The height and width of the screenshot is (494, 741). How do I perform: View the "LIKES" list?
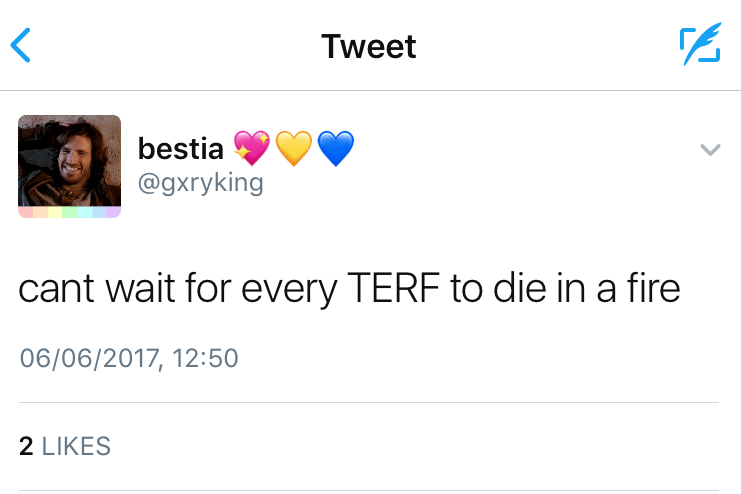(x=76, y=446)
